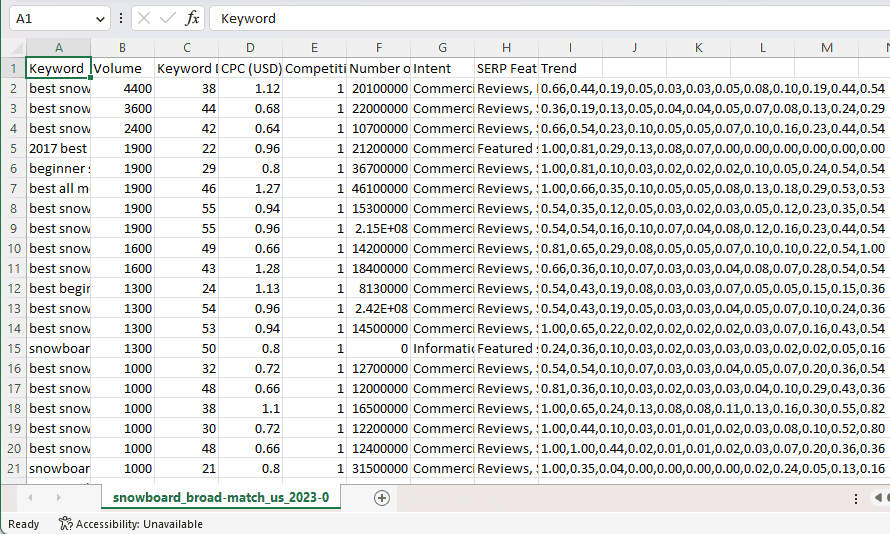Select column L header
This screenshot has width=890, height=534.
coord(762,48)
